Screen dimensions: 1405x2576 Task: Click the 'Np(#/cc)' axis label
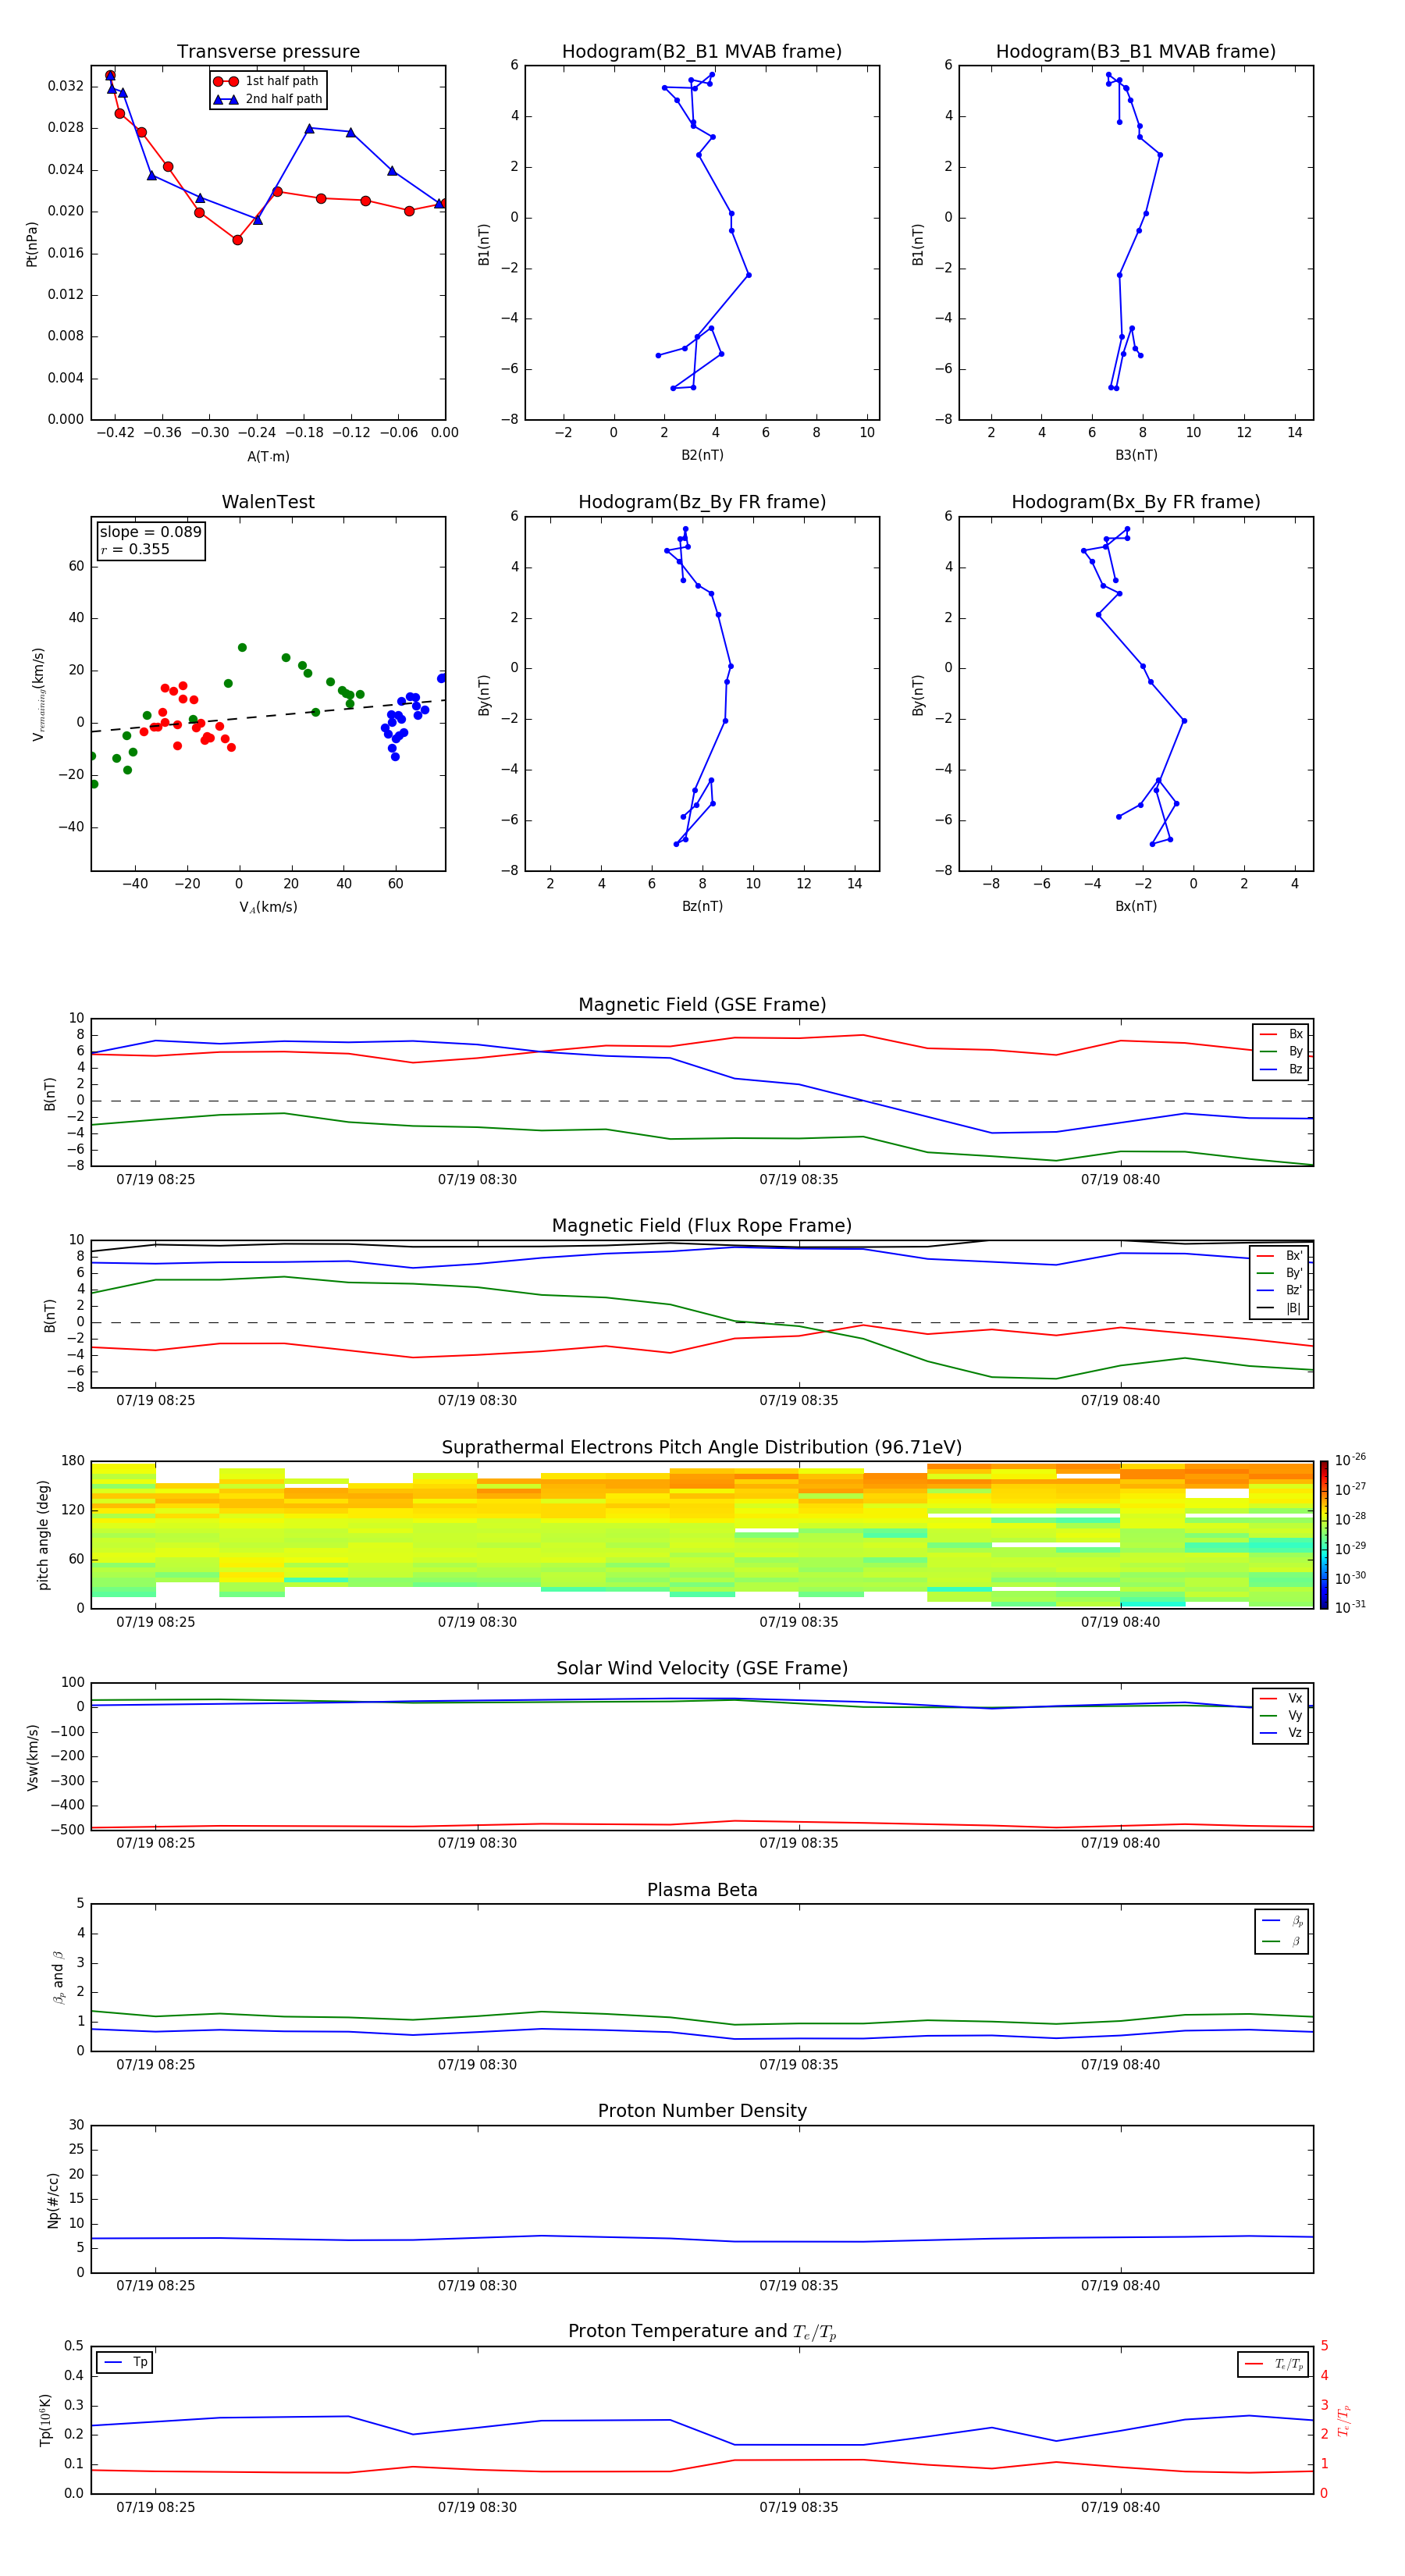click(53, 2200)
